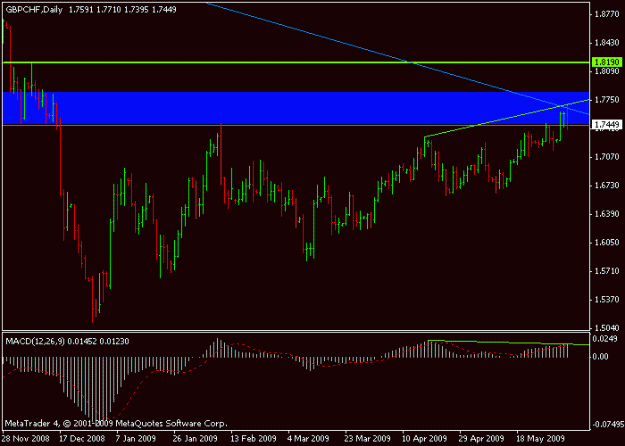The image size is (625, 446).
Task: Click the 1.7750 price axis value
Action: (x=607, y=100)
